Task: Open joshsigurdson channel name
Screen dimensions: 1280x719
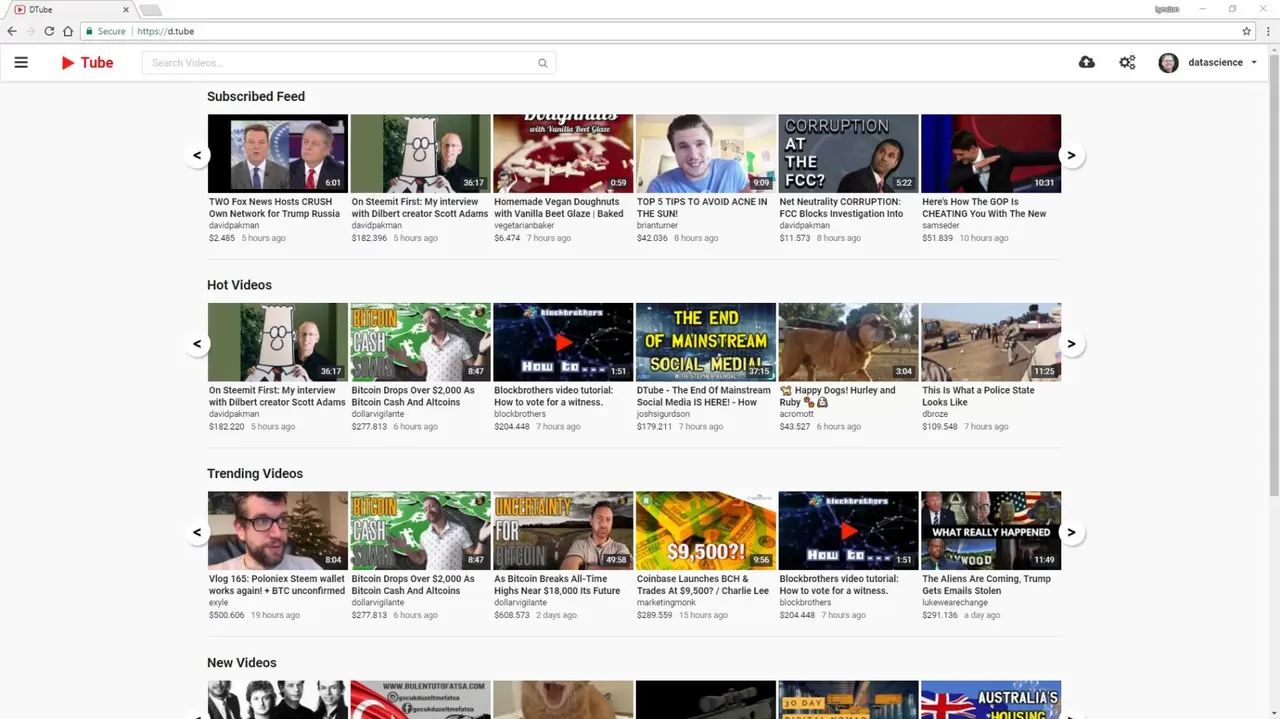Action: [x=663, y=414]
